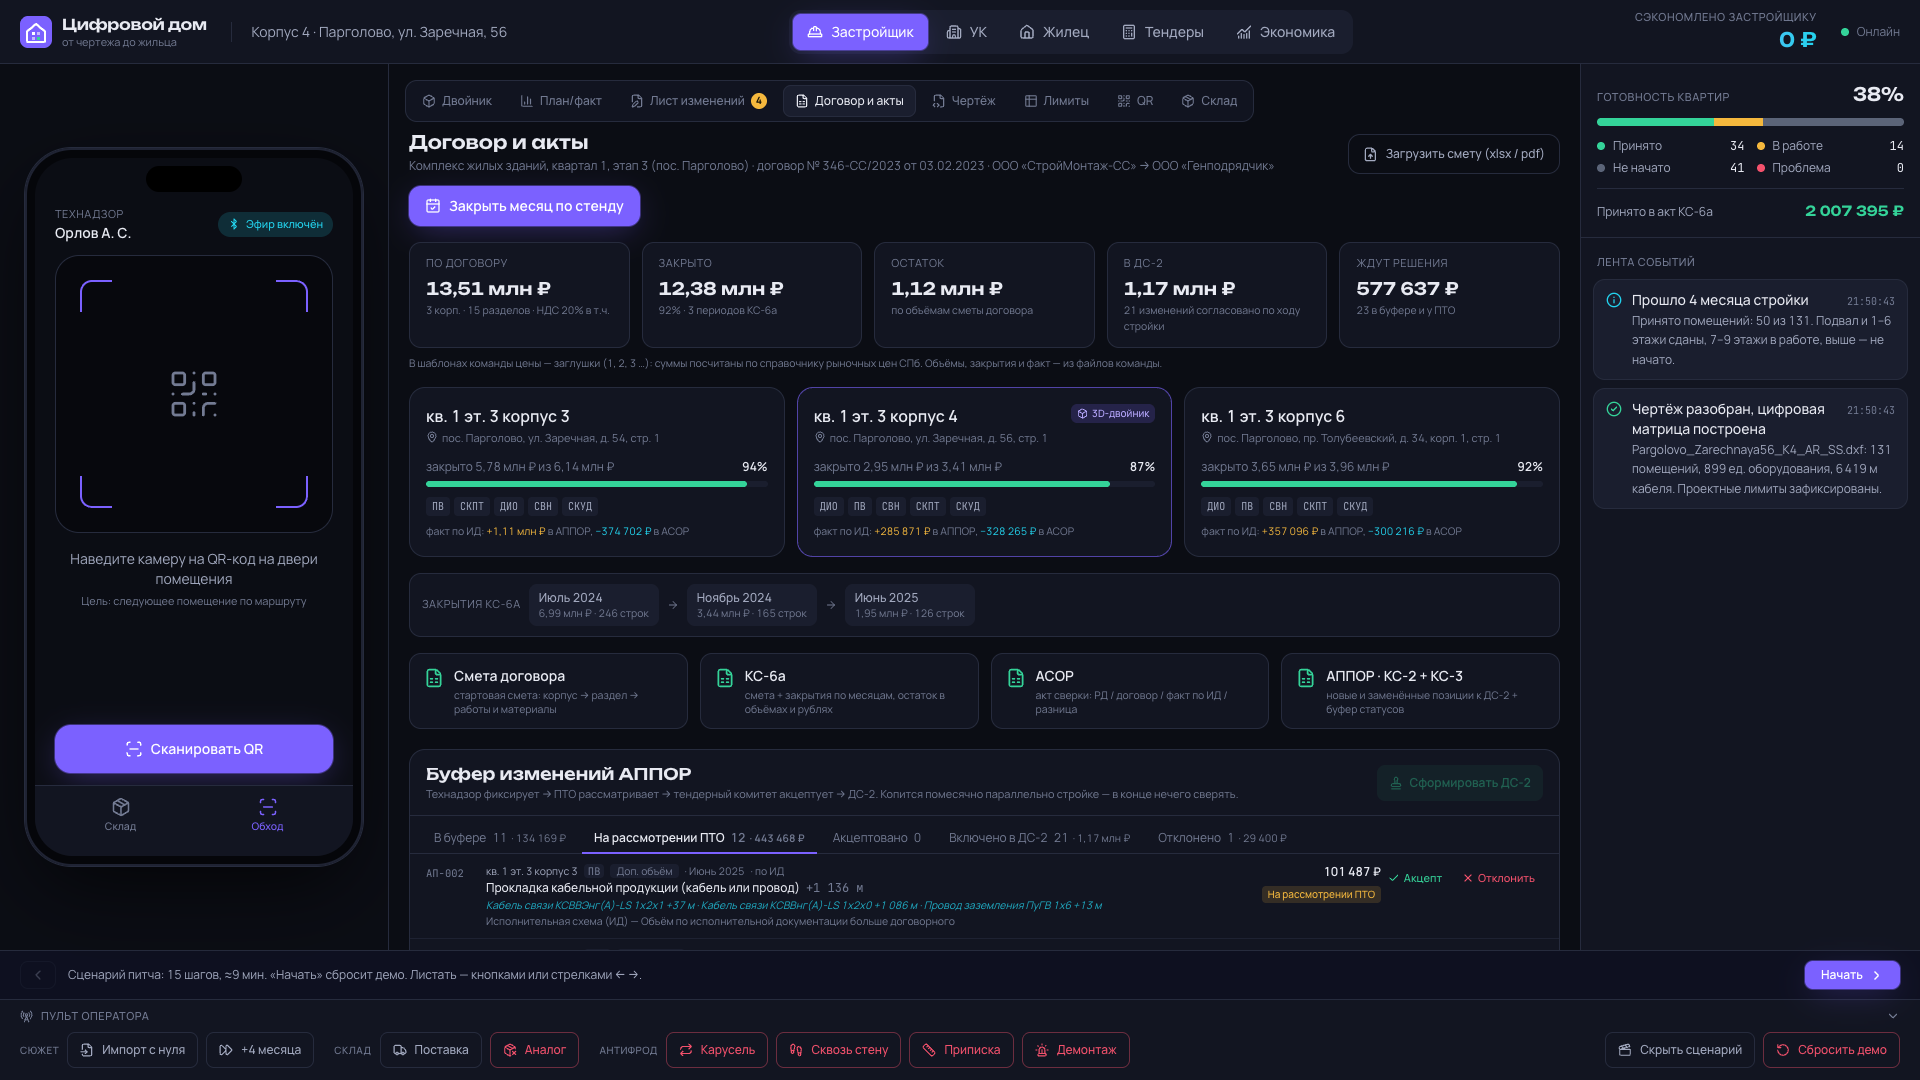Tap the Склад icon in phone mockup
The height and width of the screenshot is (1080, 1920).
tap(120, 814)
